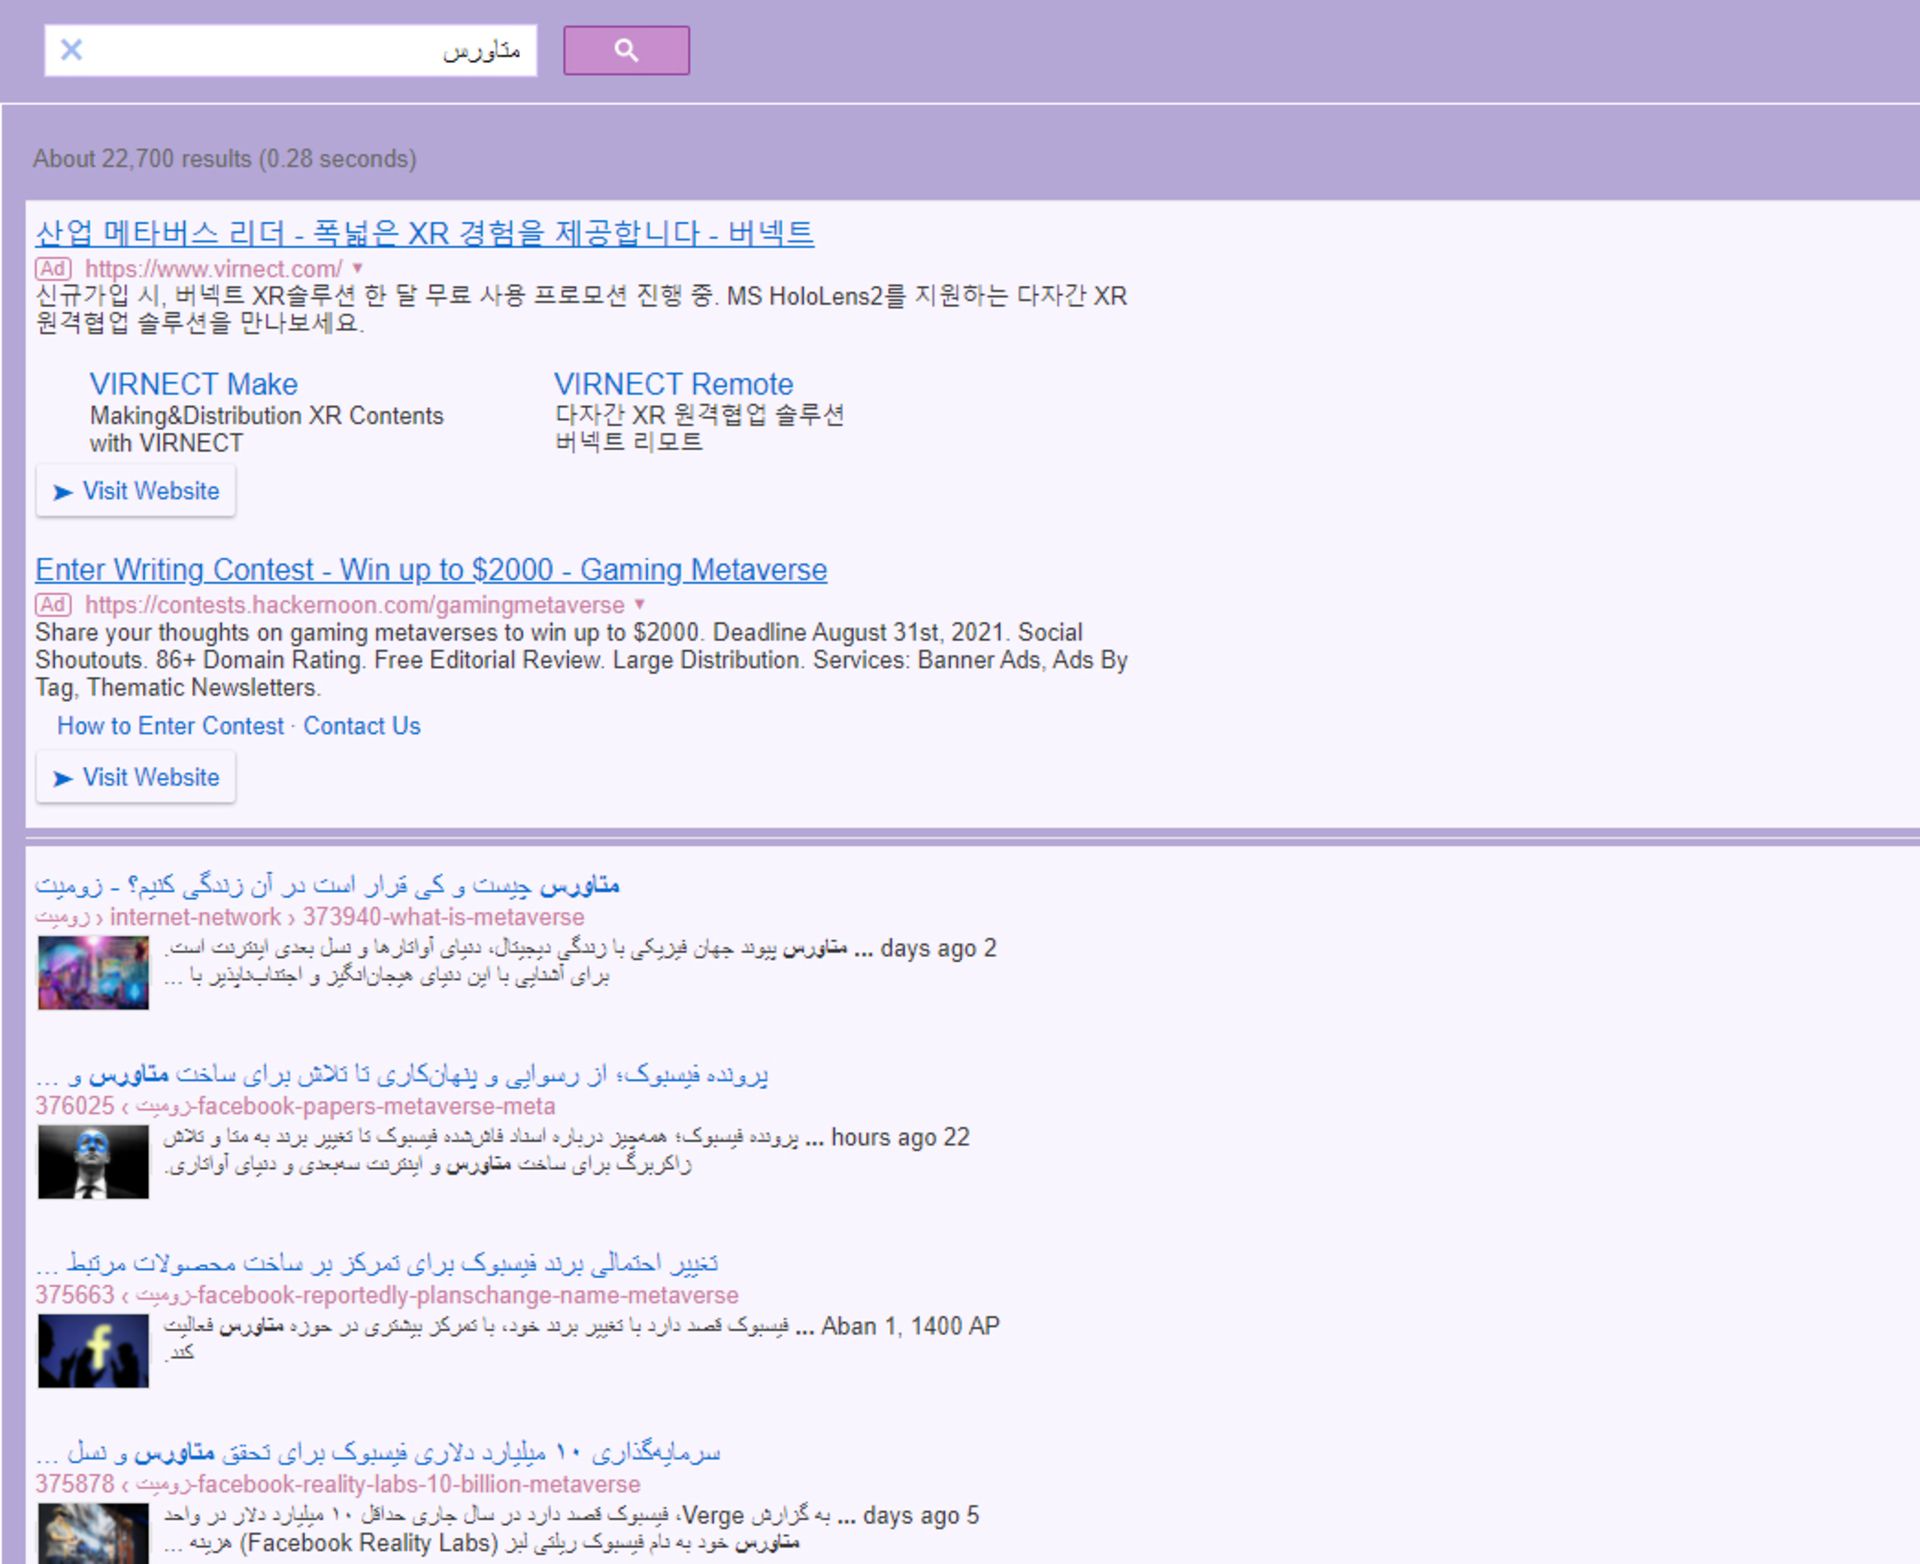Image resolution: width=1920 pixels, height=1564 pixels.
Task: Clear the search box using the X icon
Action: click(x=70, y=49)
